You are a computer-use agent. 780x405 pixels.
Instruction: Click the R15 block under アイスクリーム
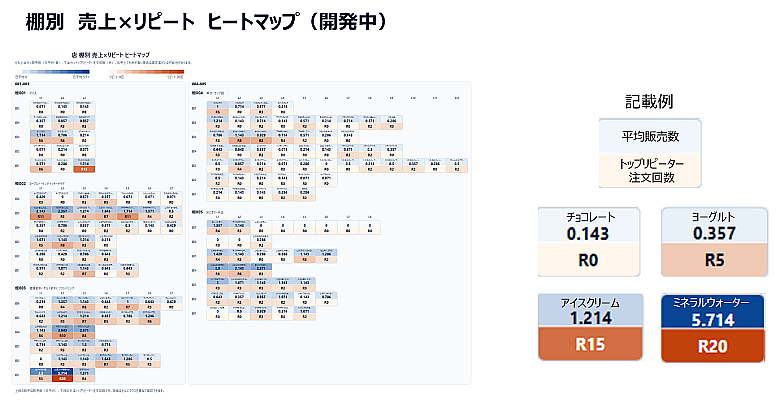(590, 344)
